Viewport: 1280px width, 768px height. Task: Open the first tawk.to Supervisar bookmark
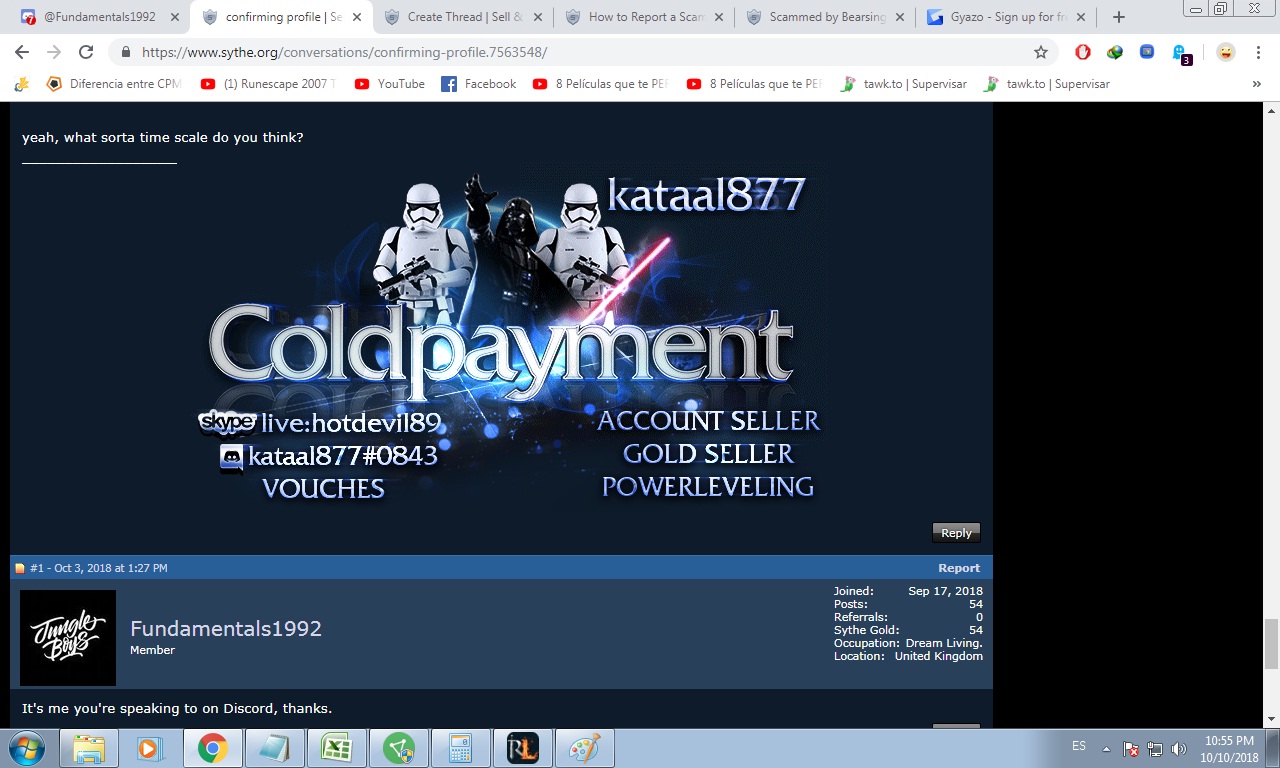904,84
